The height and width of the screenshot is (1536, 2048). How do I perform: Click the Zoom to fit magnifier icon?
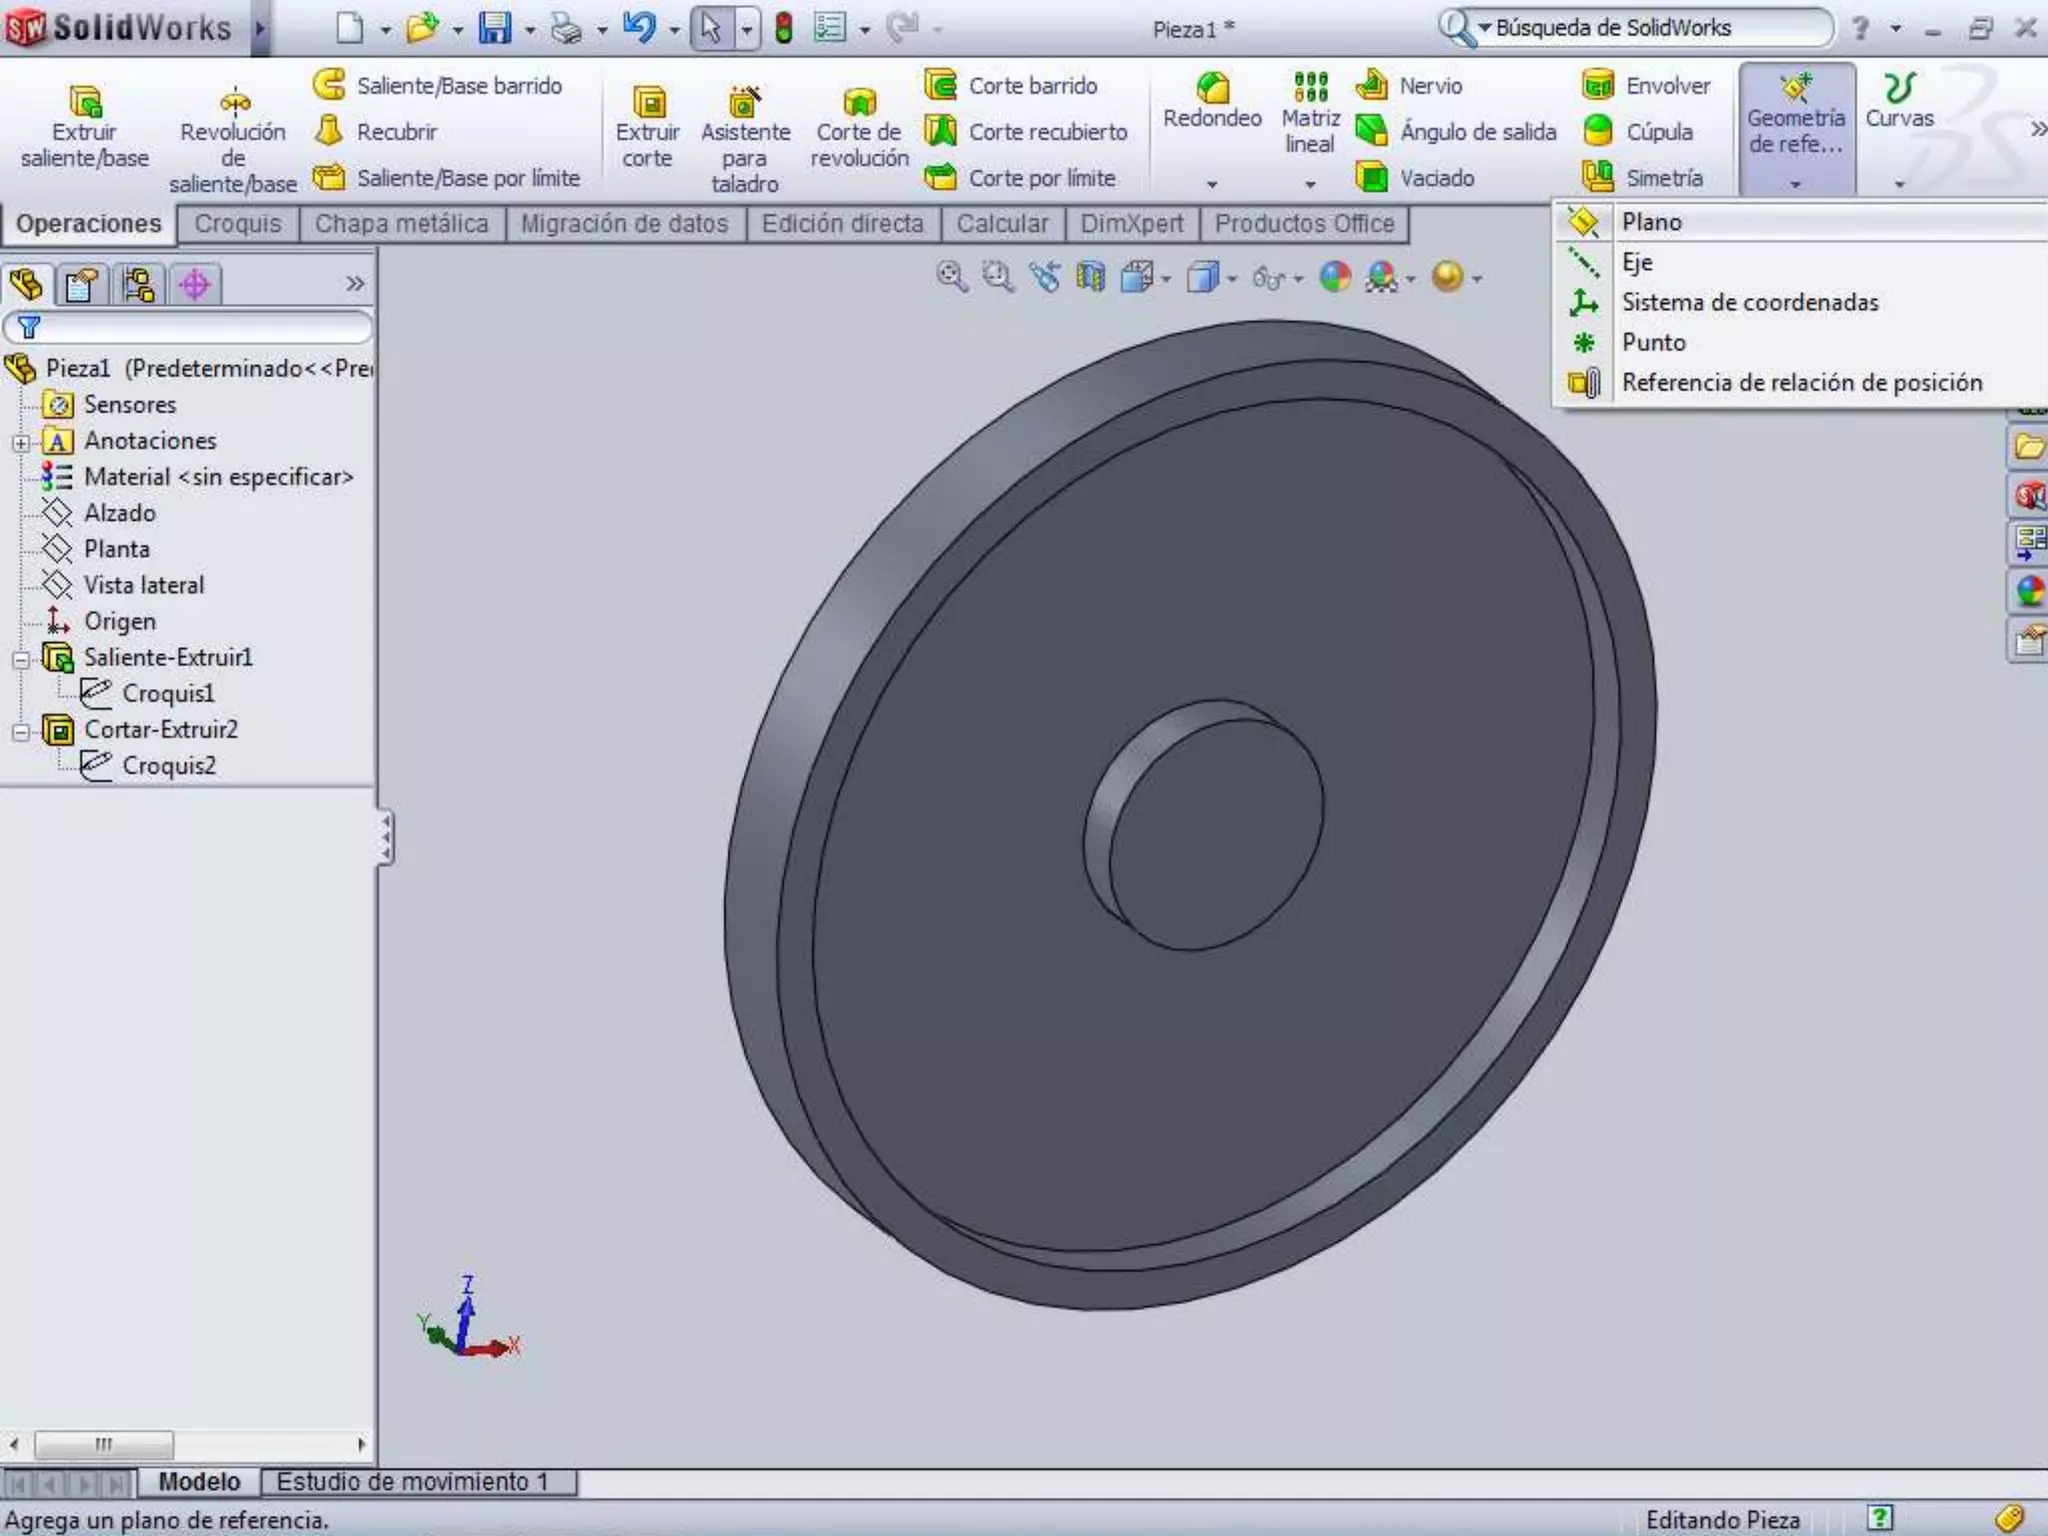pos(951,277)
